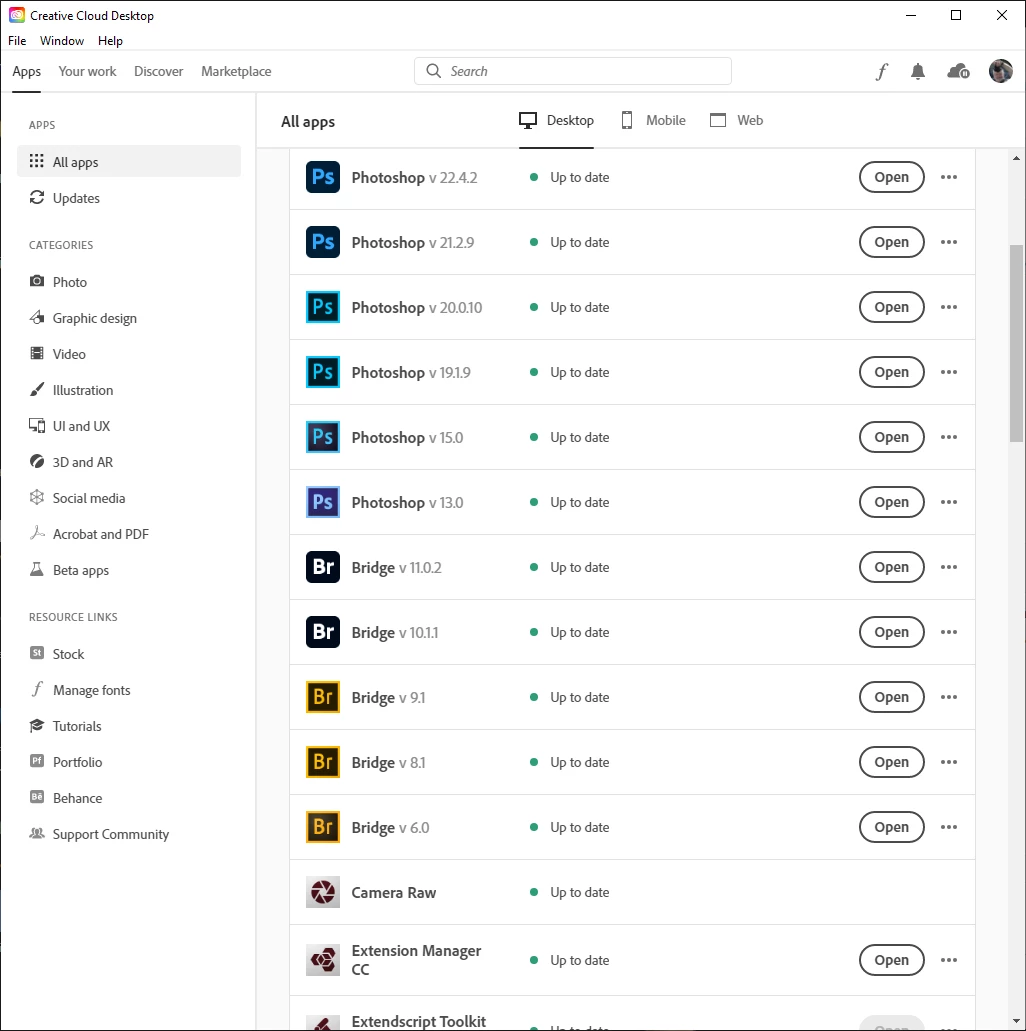The width and height of the screenshot is (1026, 1031).
Task: Click the Camera Raw app icon
Action: tap(323, 892)
